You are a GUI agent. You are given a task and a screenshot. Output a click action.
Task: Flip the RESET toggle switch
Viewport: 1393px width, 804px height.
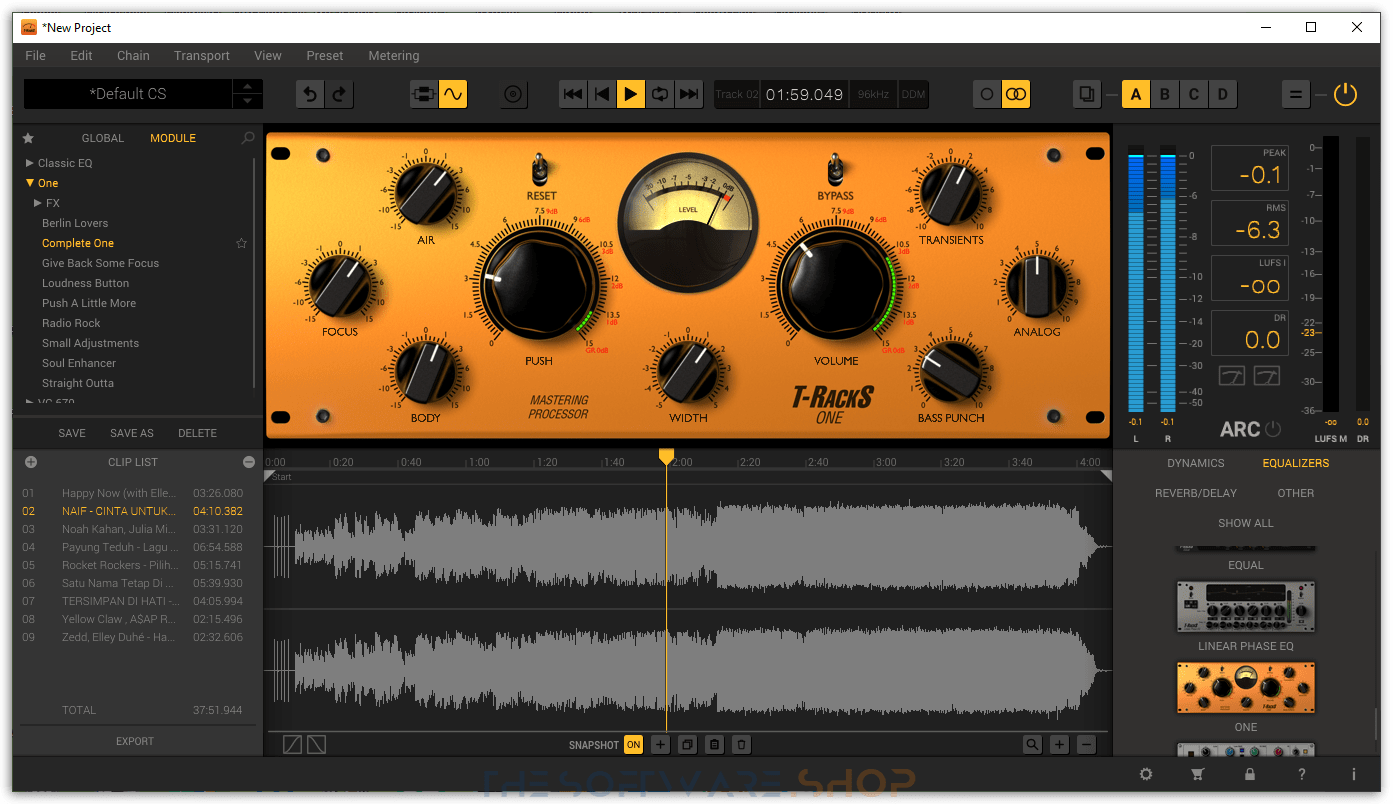click(541, 168)
